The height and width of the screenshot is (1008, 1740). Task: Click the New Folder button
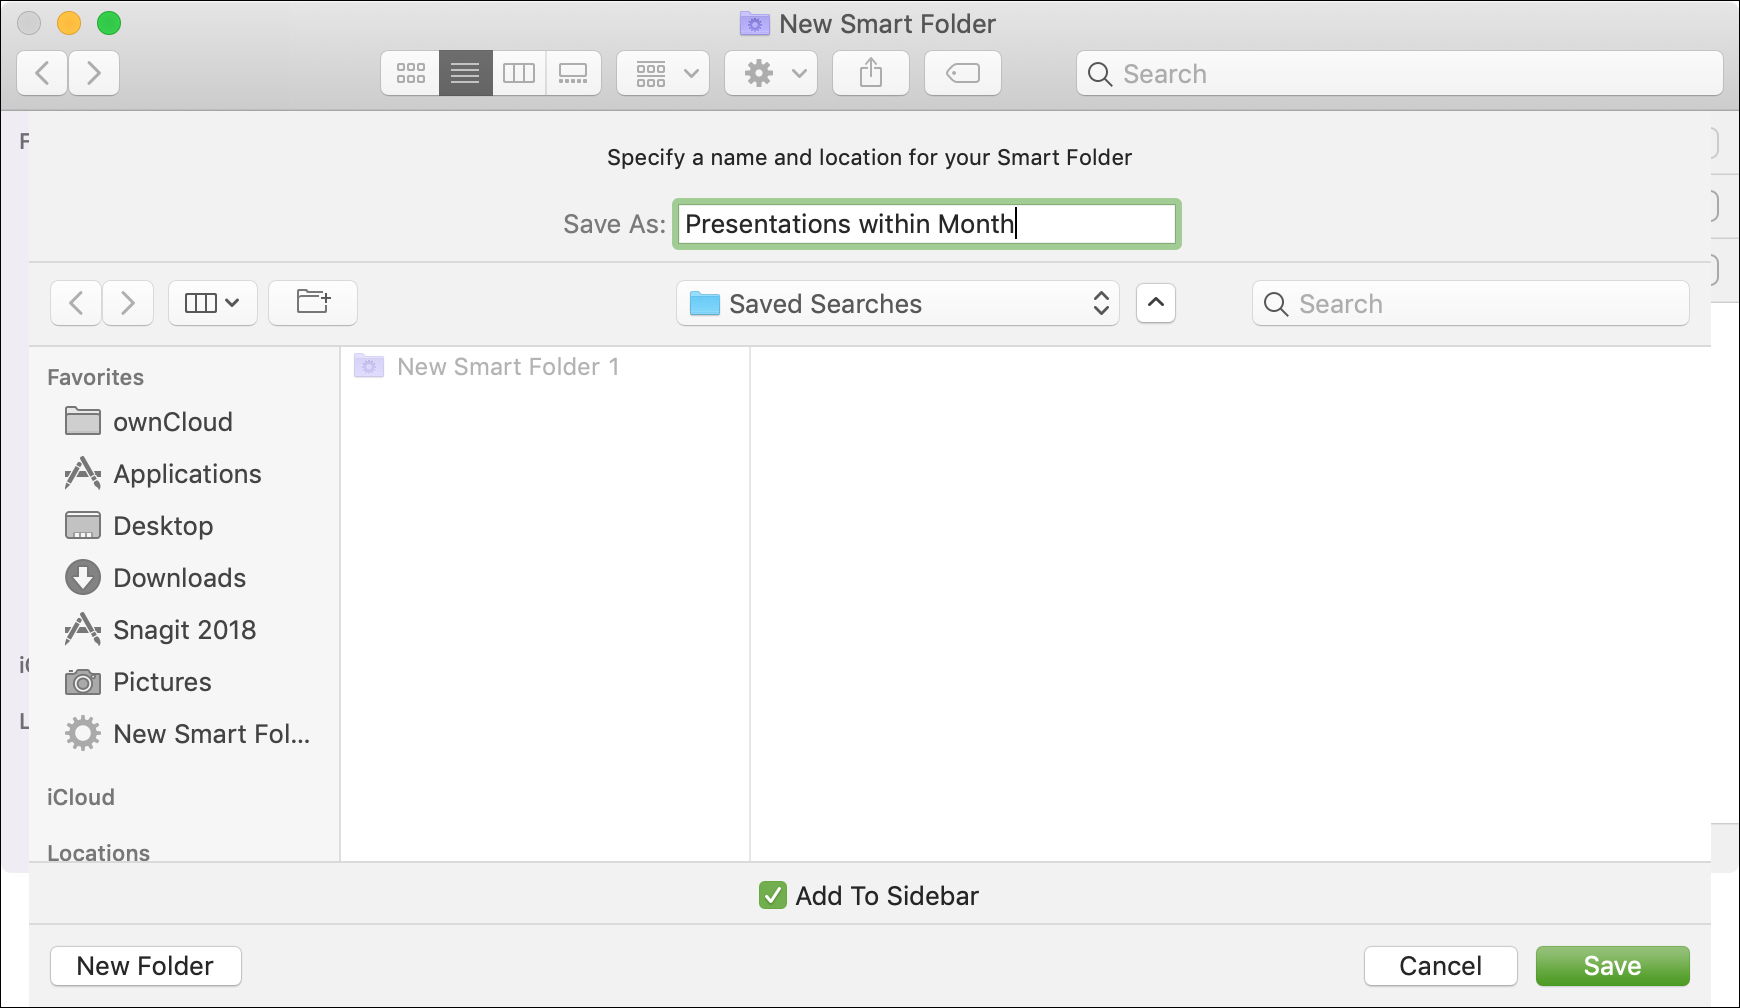(146, 966)
